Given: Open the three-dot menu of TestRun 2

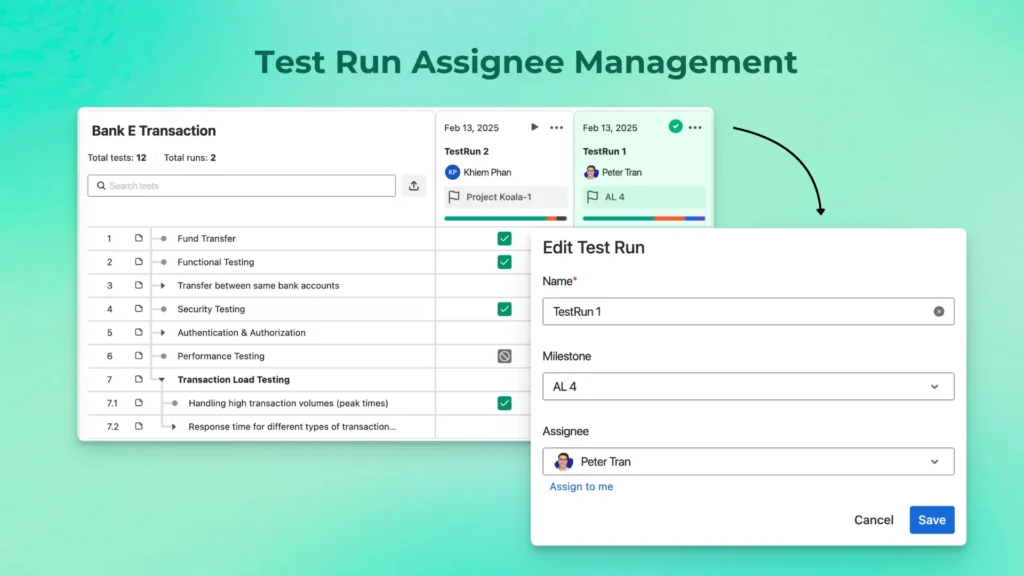Looking at the screenshot, I should click(556, 127).
